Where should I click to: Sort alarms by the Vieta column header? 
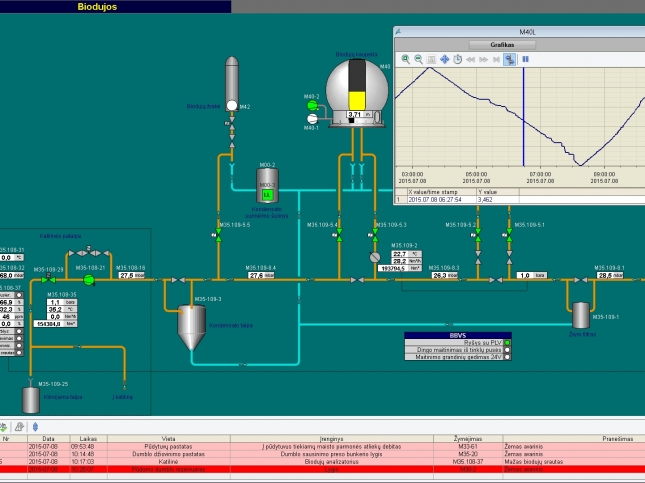(169, 439)
